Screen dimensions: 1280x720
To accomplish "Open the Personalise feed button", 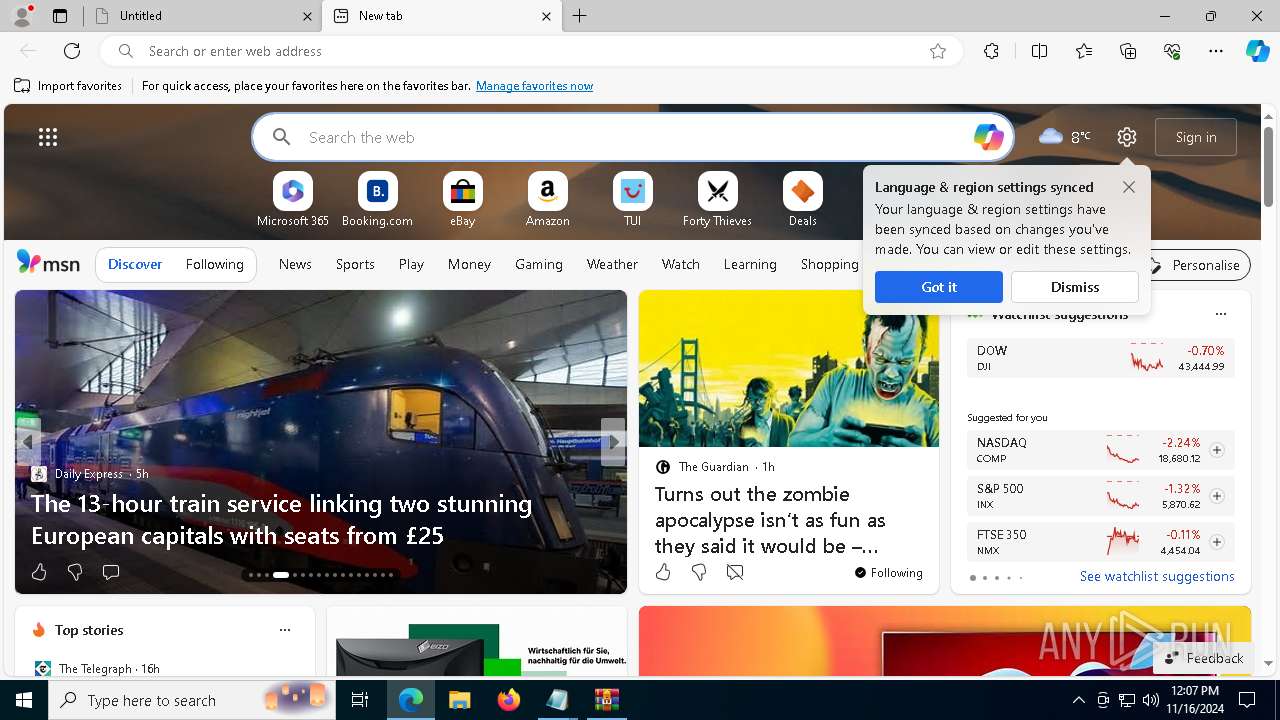I will 1195,265.
